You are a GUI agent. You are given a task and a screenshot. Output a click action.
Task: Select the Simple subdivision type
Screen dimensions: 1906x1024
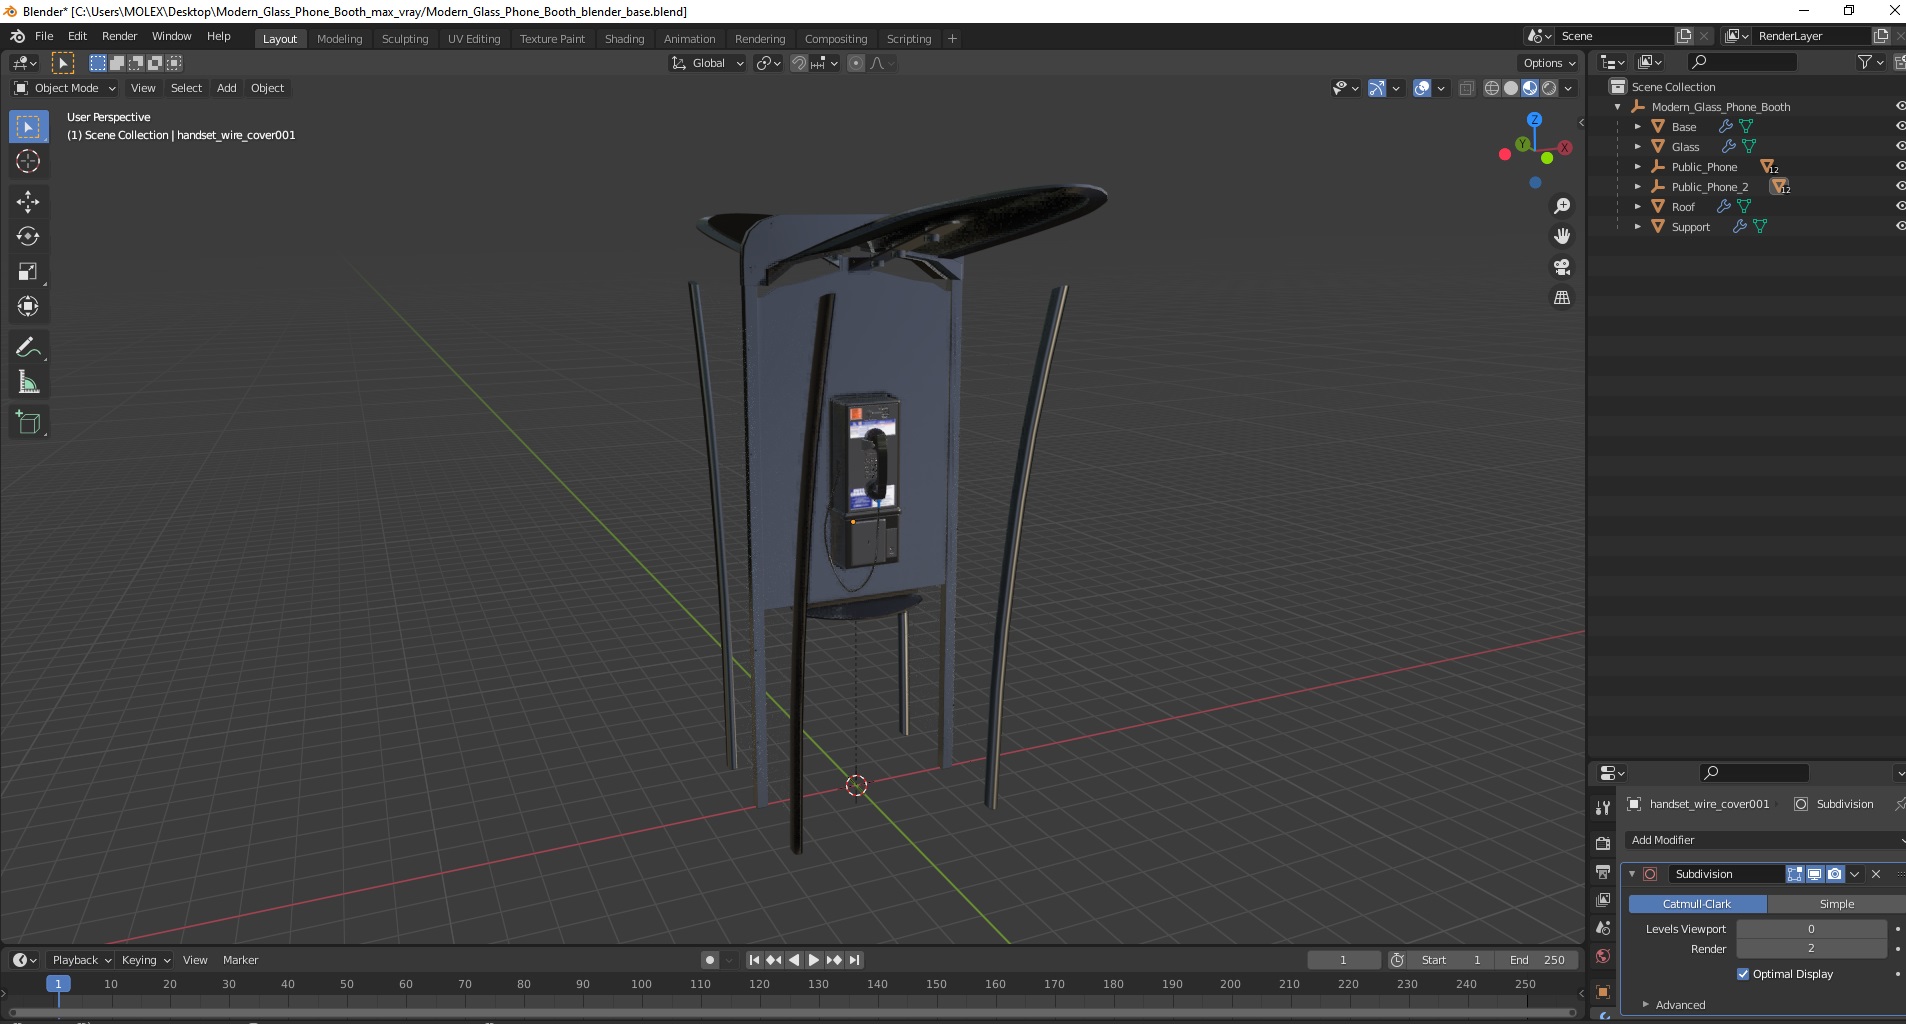[1836, 904]
